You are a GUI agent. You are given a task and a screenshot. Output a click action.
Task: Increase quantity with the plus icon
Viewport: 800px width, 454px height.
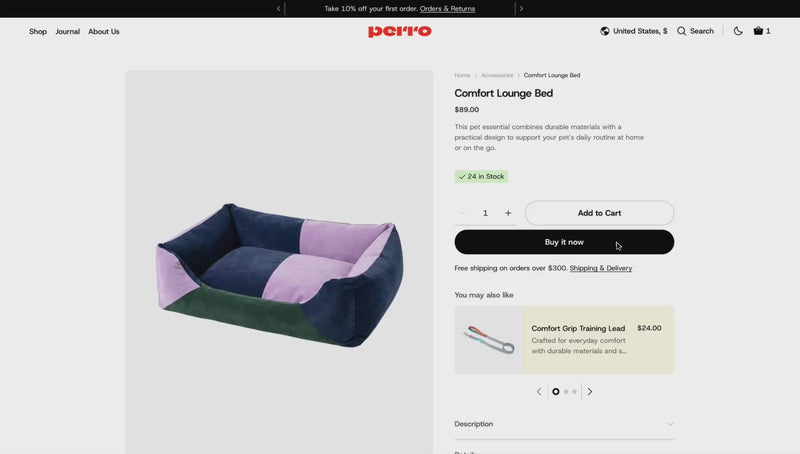pyautogui.click(x=508, y=213)
